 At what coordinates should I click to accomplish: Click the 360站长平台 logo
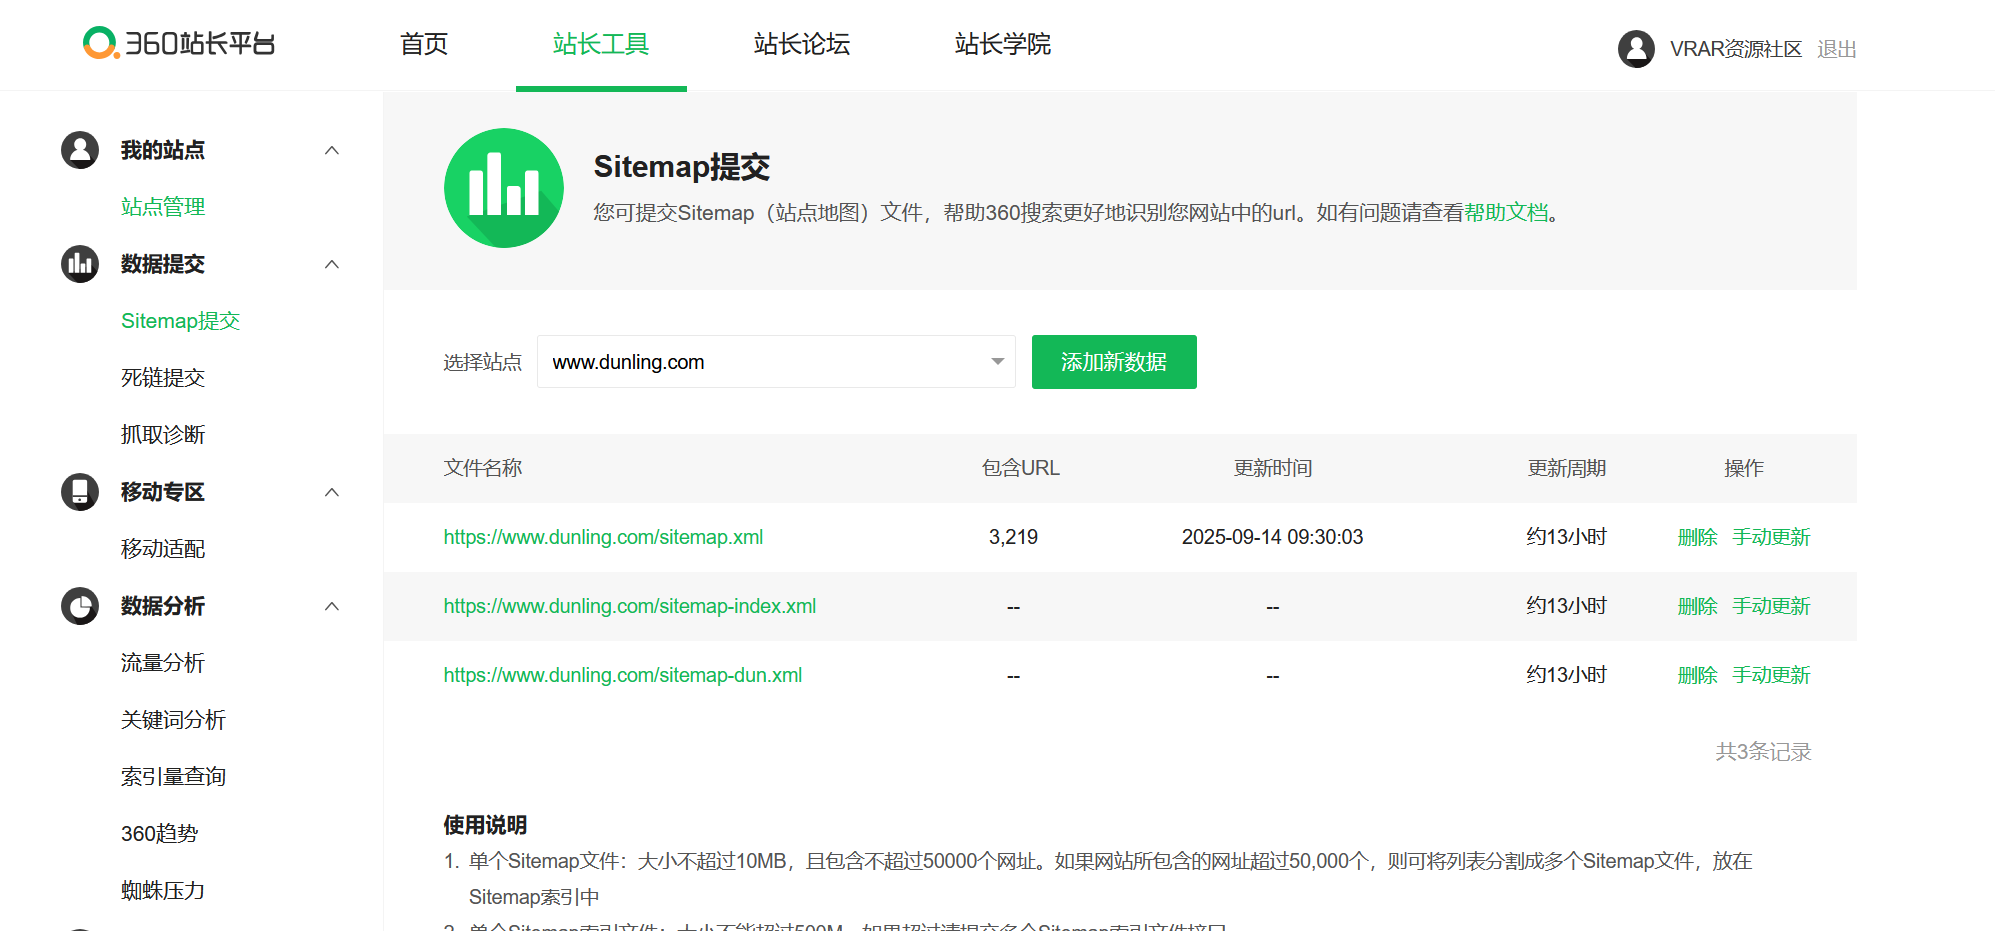click(179, 43)
